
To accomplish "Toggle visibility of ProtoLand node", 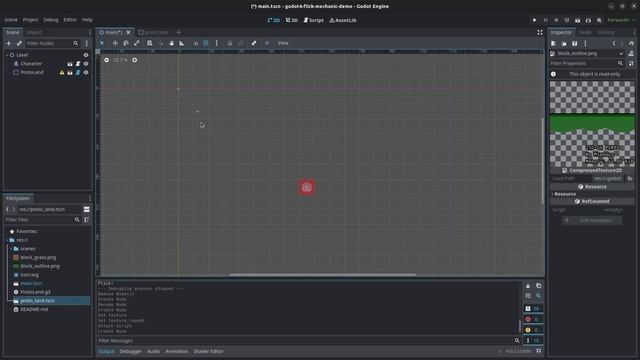I will point(86,73).
